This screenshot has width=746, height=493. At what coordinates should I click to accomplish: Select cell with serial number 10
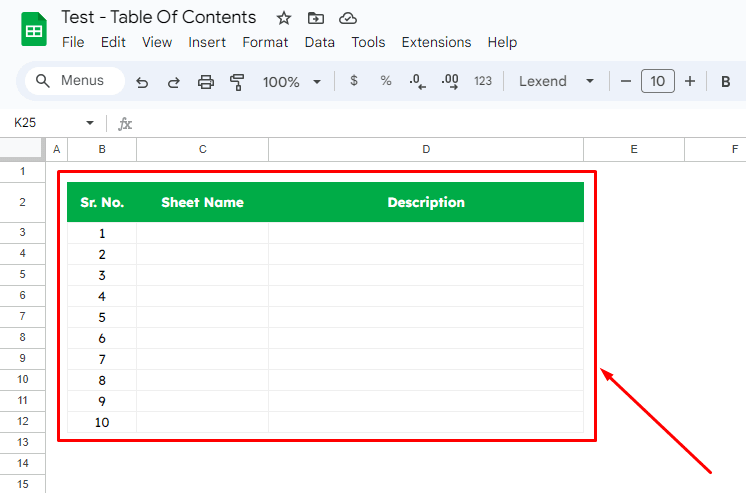tap(102, 422)
